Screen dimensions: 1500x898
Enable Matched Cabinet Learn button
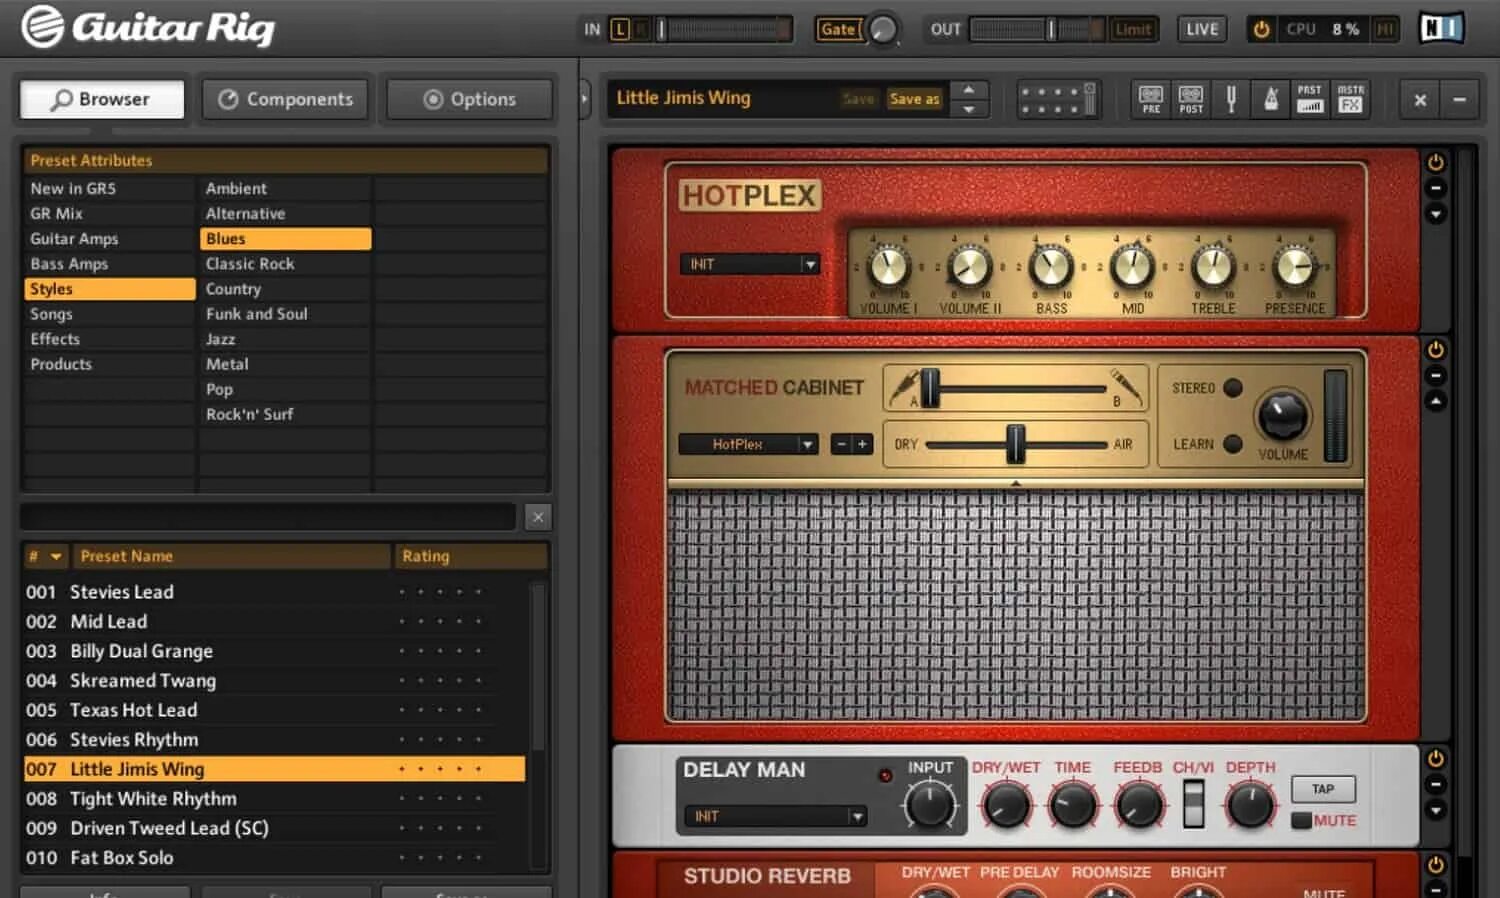click(x=1233, y=444)
